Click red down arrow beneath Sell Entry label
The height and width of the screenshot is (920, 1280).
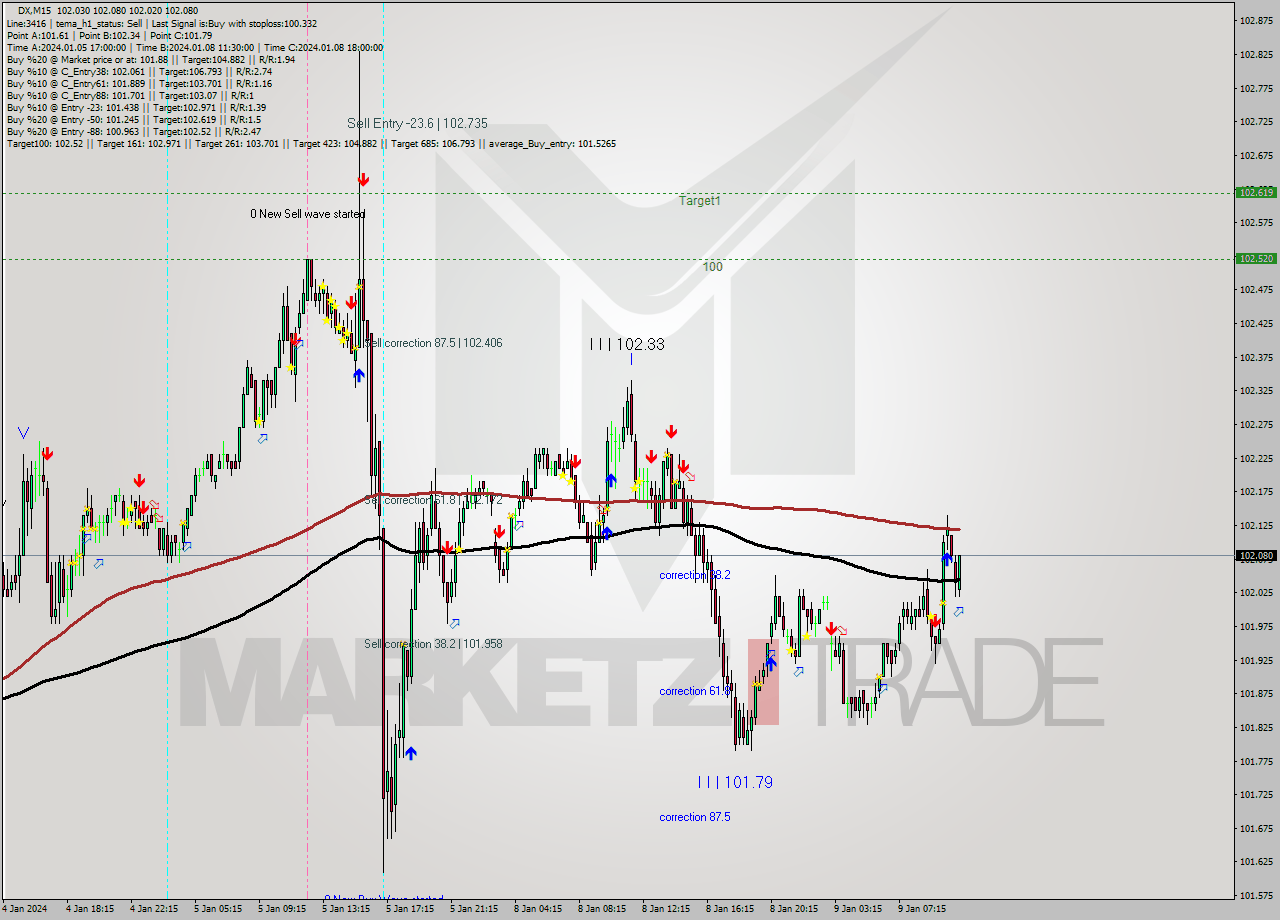(x=363, y=180)
